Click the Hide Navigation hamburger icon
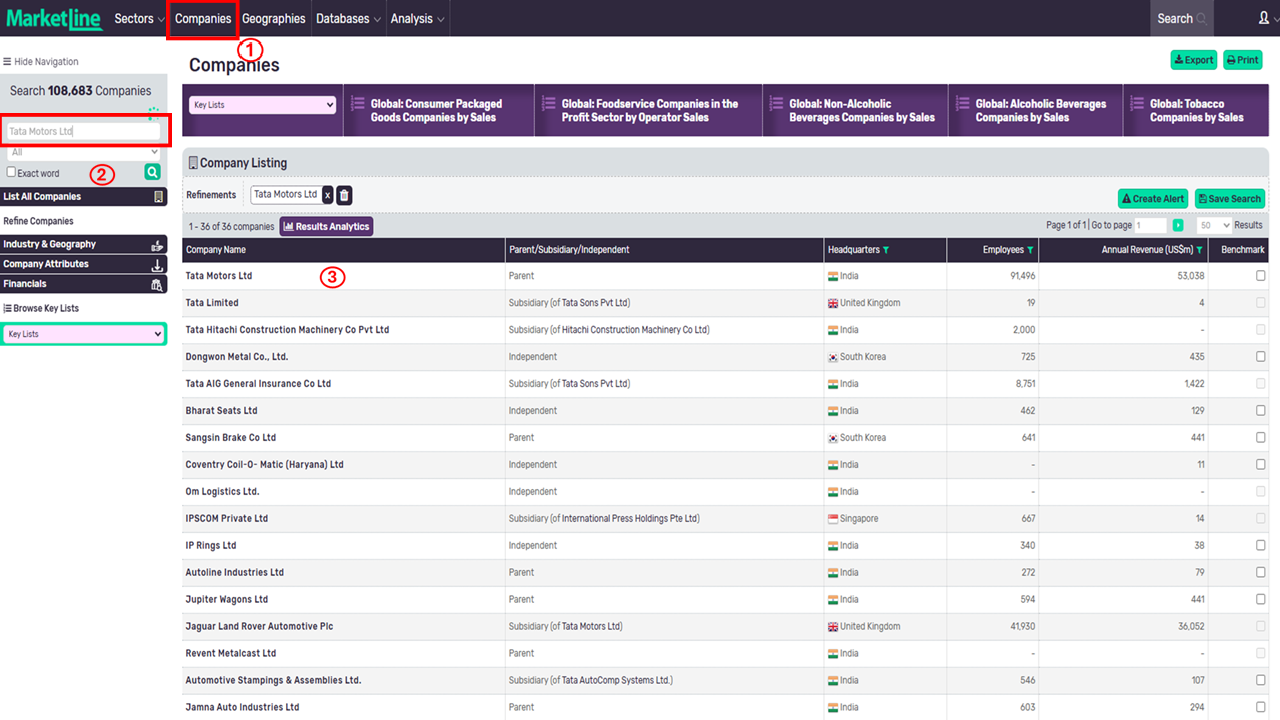Image resolution: width=1280 pixels, height=720 pixels. point(7,62)
